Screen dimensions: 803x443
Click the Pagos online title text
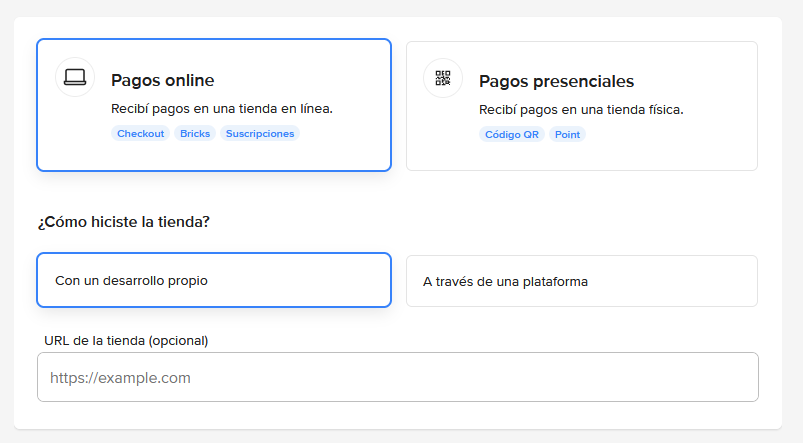coord(163,80)
